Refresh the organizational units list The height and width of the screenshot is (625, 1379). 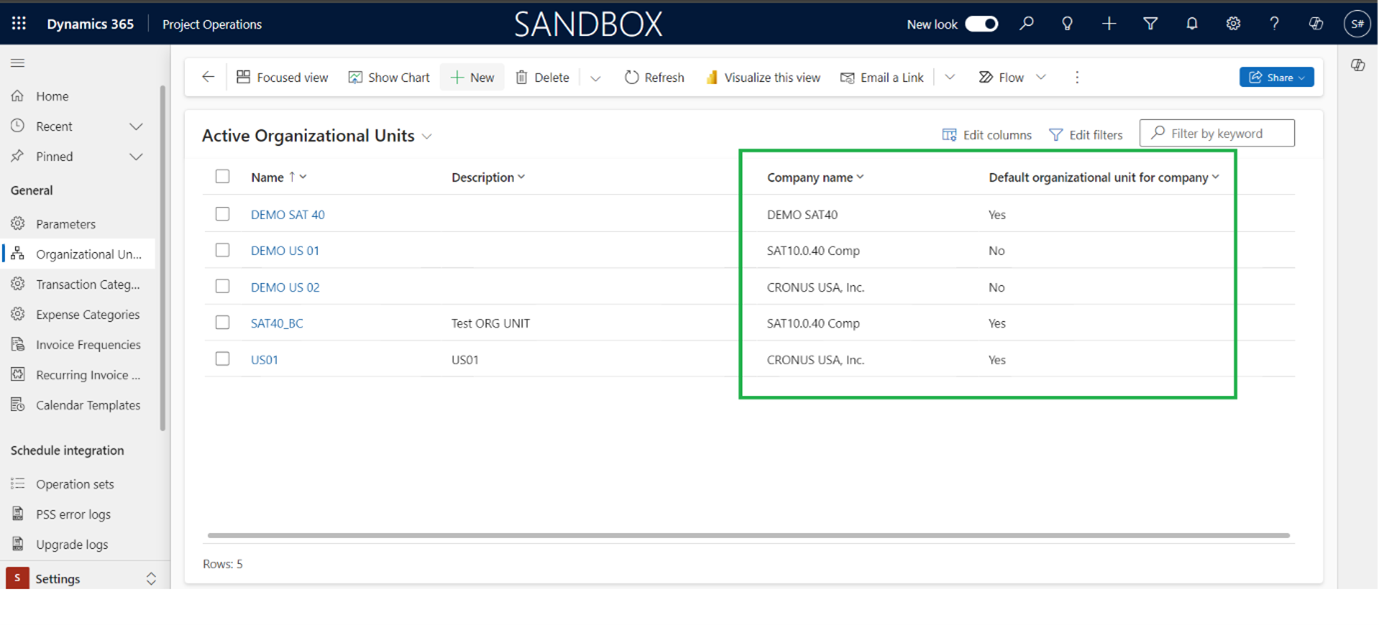(x=654, y=77)
